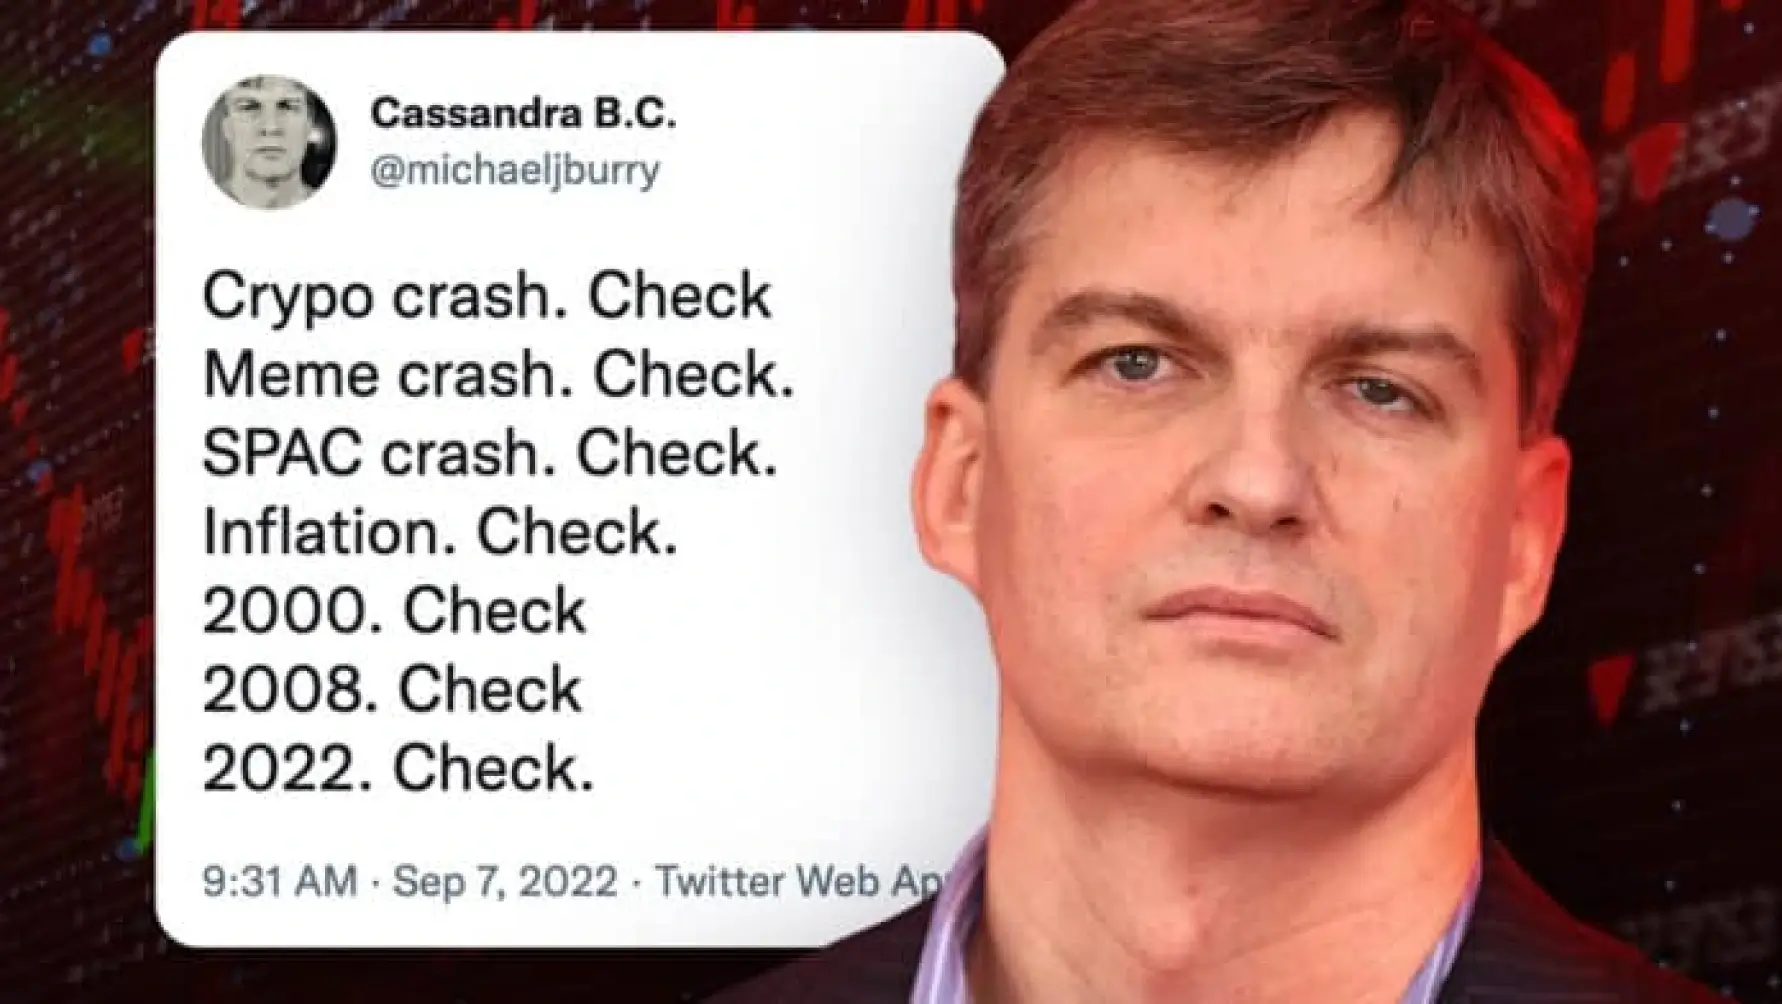The width and height of the screenshot is (1782, 1004).
Task: Select the '2022. Check.' line
Action: tap(398, 769)
